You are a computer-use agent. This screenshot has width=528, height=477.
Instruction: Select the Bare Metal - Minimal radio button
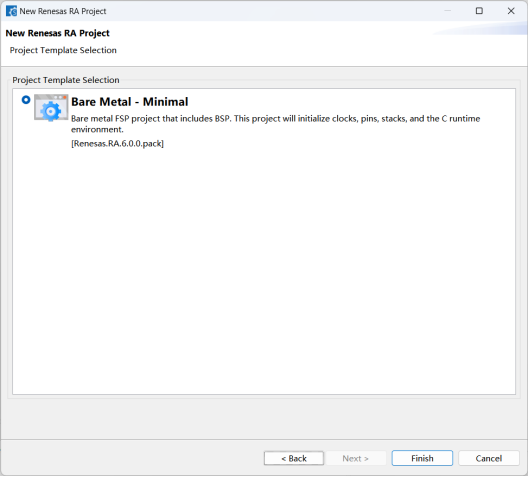click(26, 100)
